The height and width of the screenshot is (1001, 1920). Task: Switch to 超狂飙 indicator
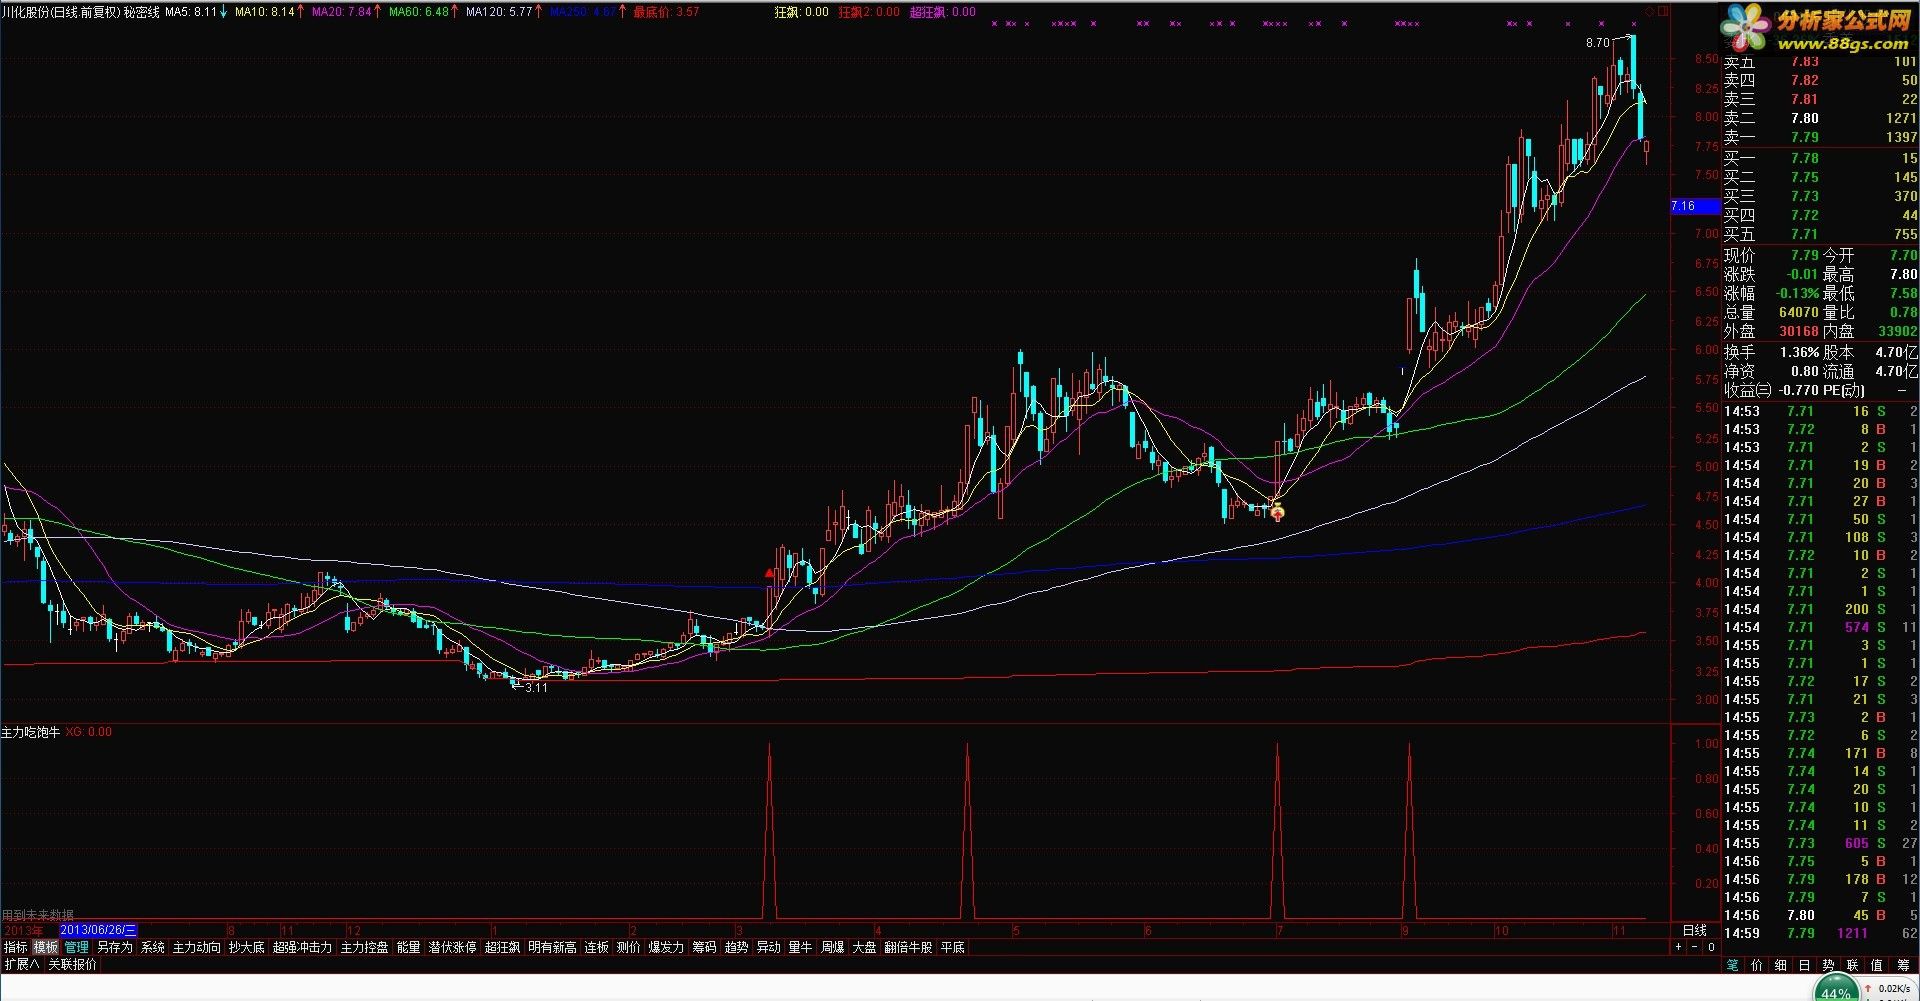coord(502,947)
